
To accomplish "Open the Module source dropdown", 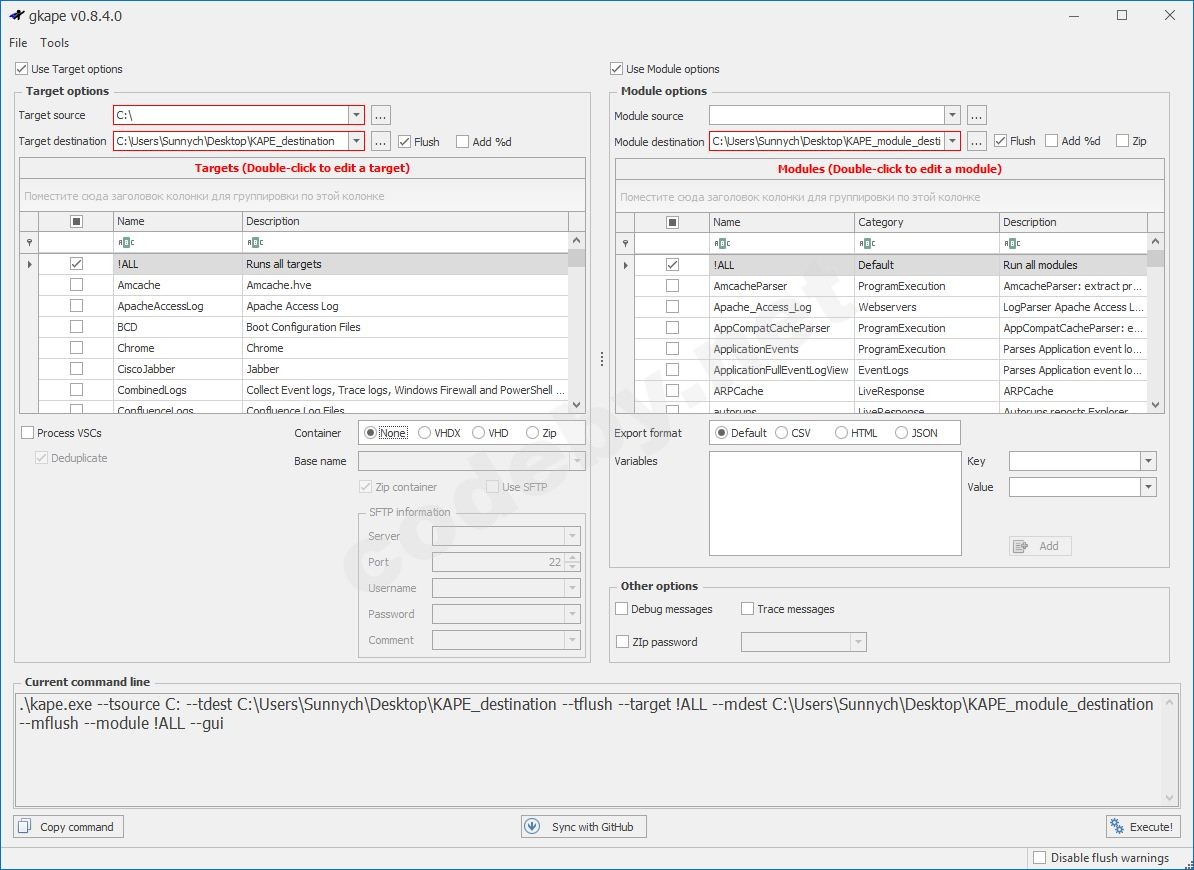I will (952, 116).
